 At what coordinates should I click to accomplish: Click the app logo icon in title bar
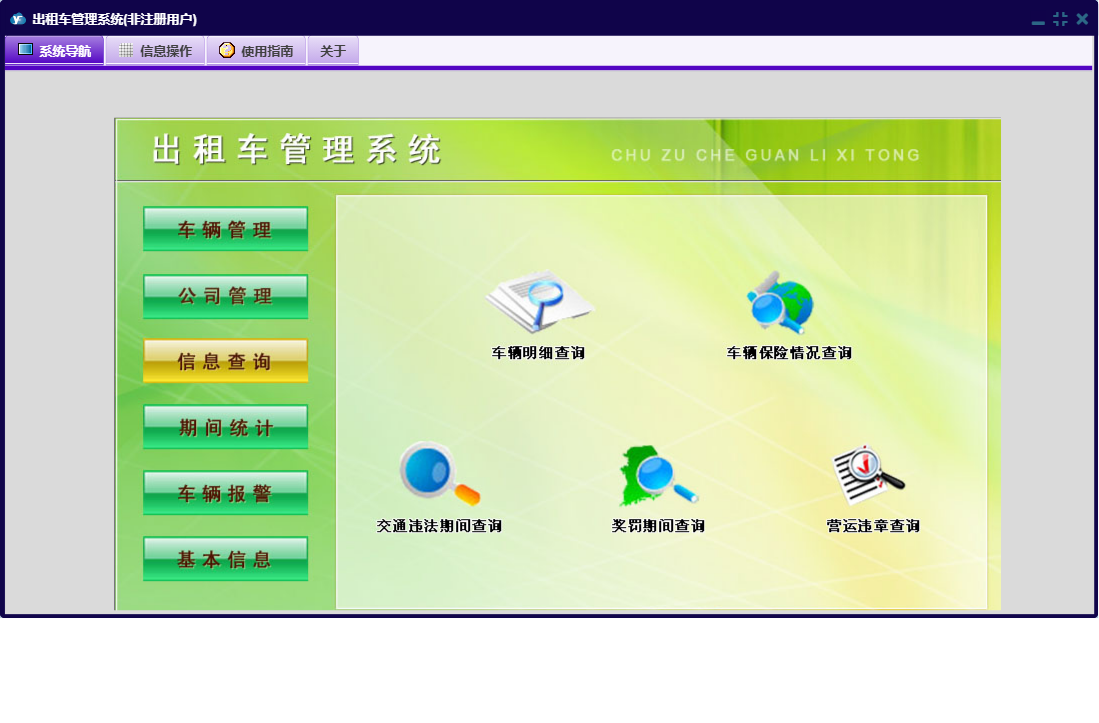18,19
